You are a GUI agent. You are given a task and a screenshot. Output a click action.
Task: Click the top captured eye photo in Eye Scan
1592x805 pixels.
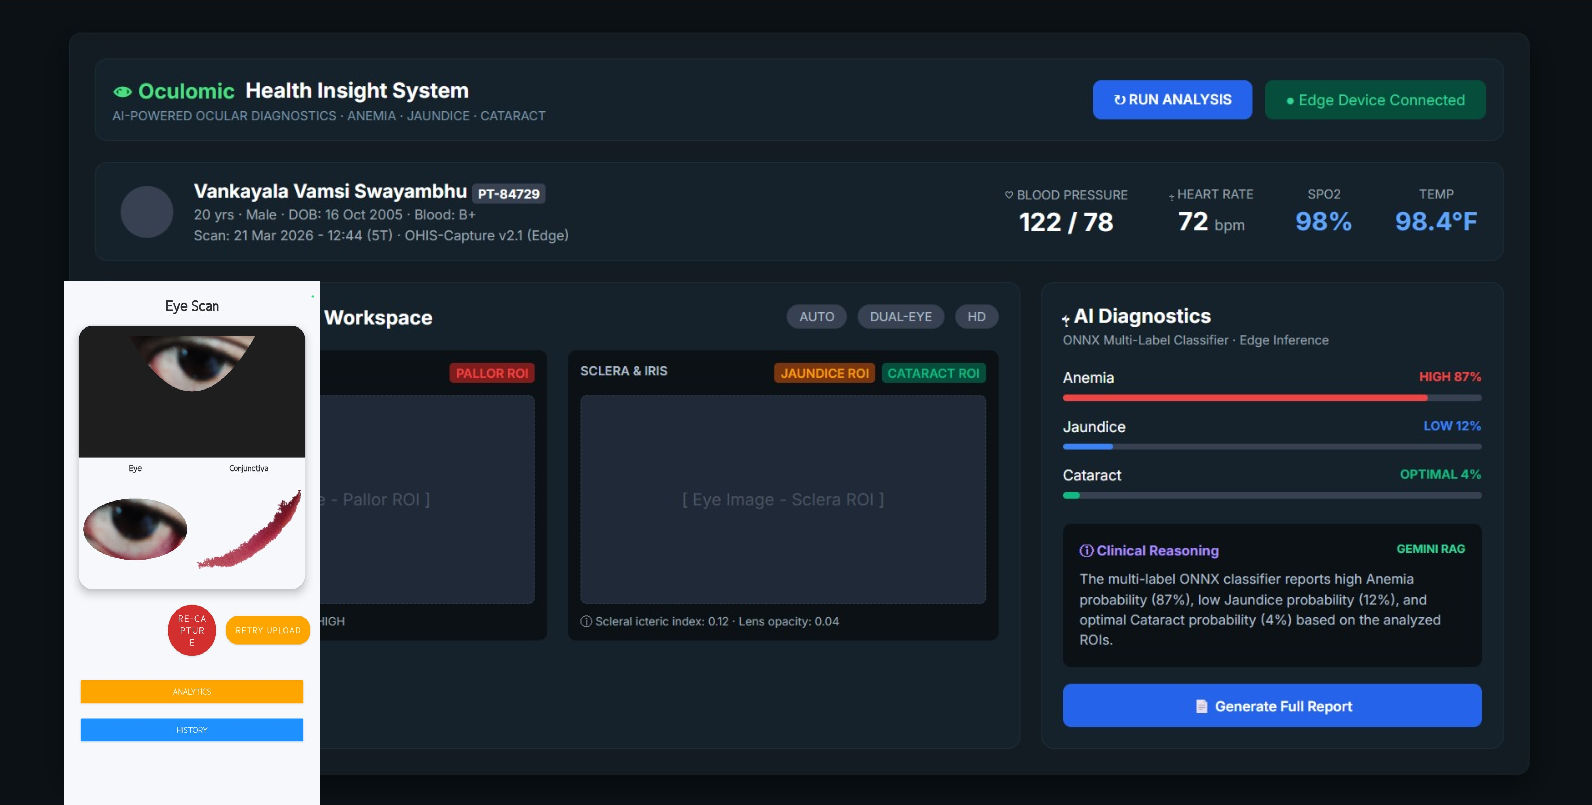[x=192, y=392]
